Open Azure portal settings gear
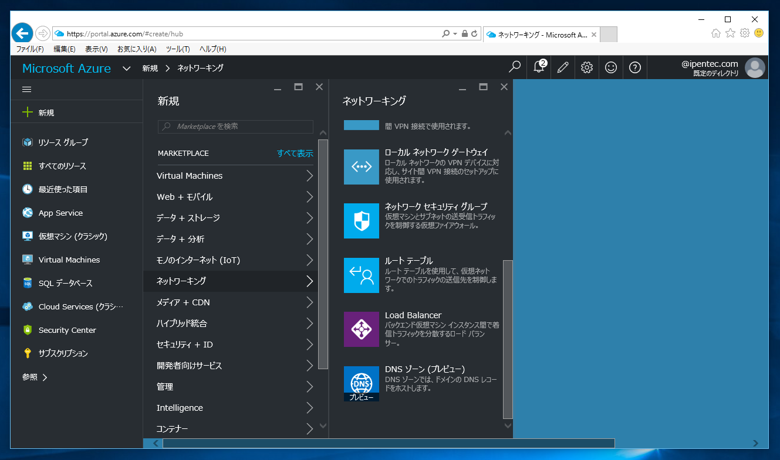 [x=586, y=67]
